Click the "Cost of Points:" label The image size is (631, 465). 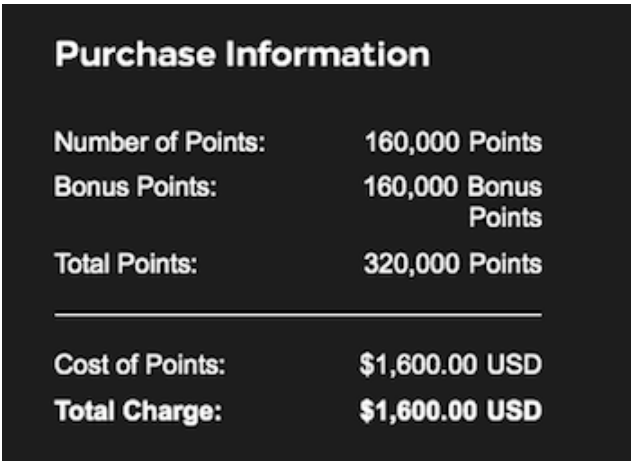point(140,365)
